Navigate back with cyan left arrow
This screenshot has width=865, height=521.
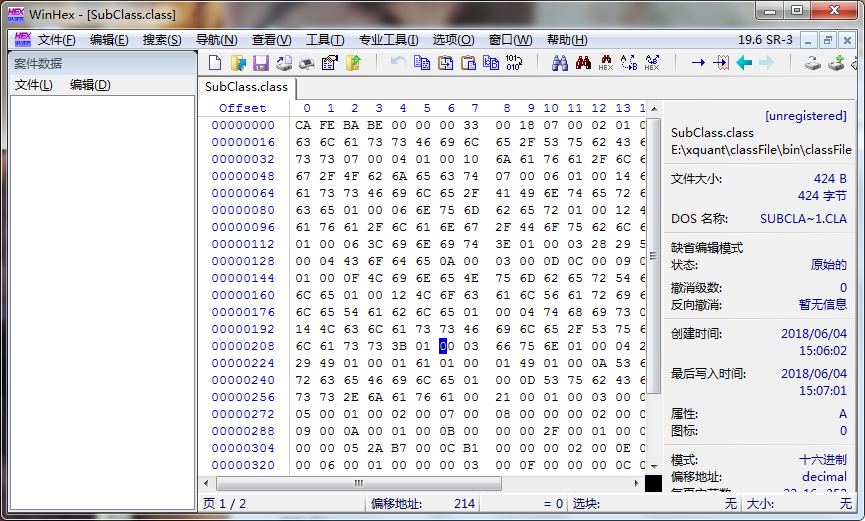(x=744, y=63)
